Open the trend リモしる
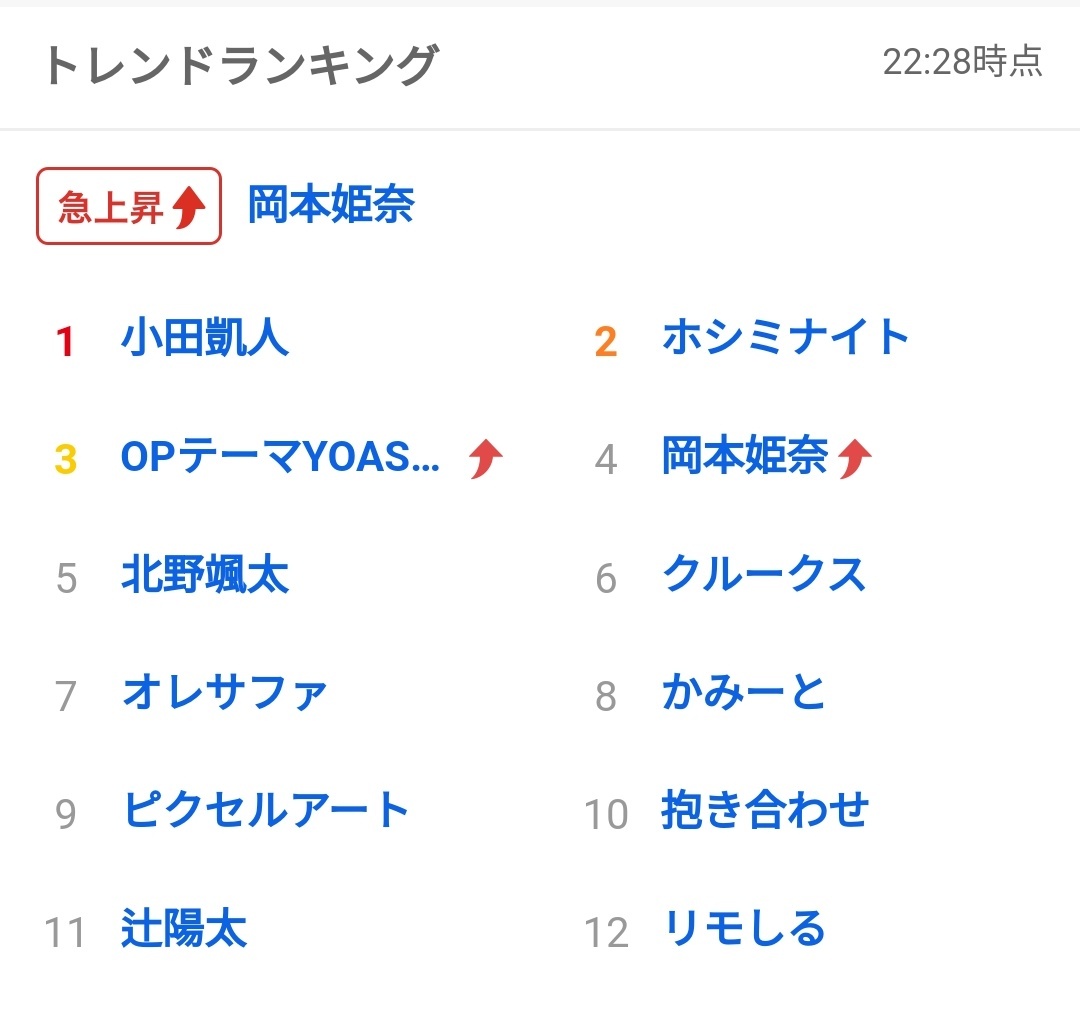 pyautogui.click(x=744, y=929)
